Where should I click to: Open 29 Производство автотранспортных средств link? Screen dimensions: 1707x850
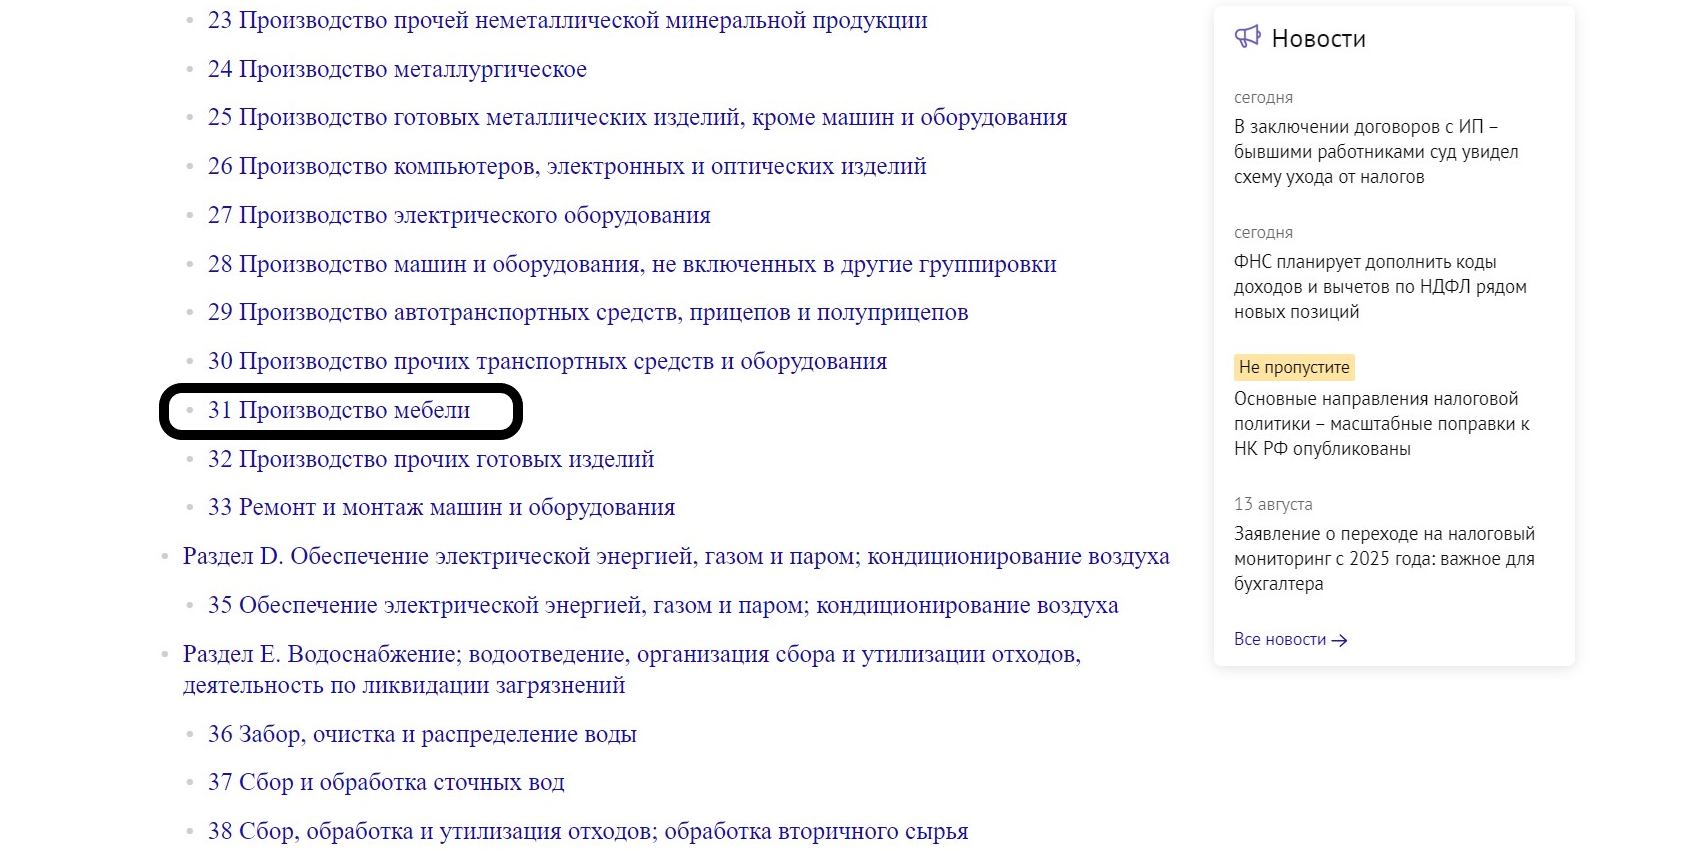[587, 313]
